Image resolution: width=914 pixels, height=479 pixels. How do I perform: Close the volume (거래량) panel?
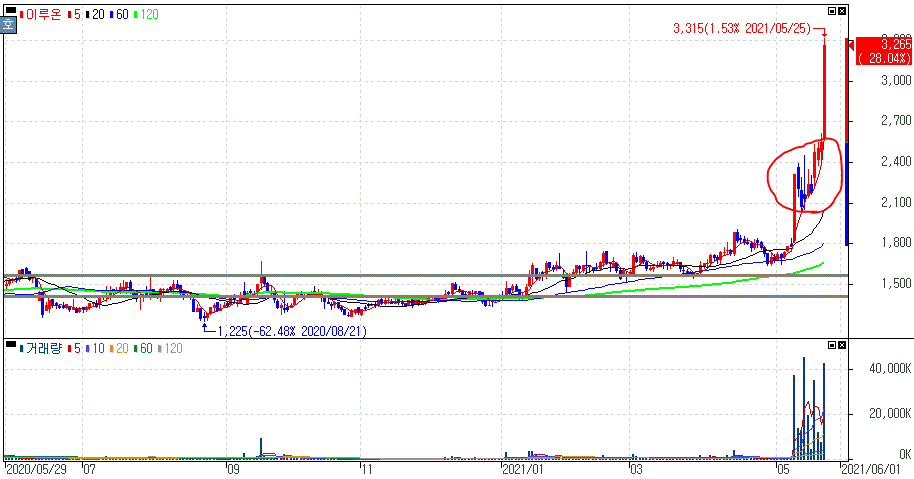(842, 345)
